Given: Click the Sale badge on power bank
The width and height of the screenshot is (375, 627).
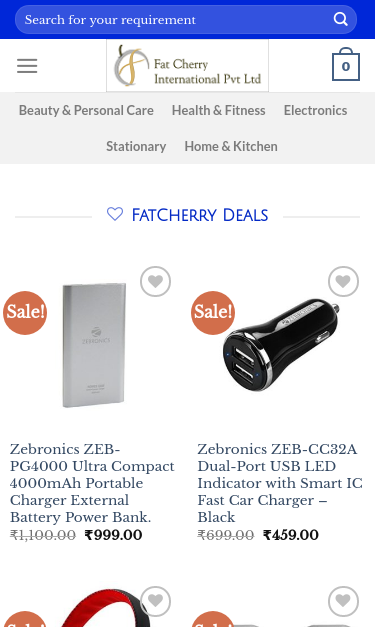Looking at the screenshot, I should click(x=25, y=313).
